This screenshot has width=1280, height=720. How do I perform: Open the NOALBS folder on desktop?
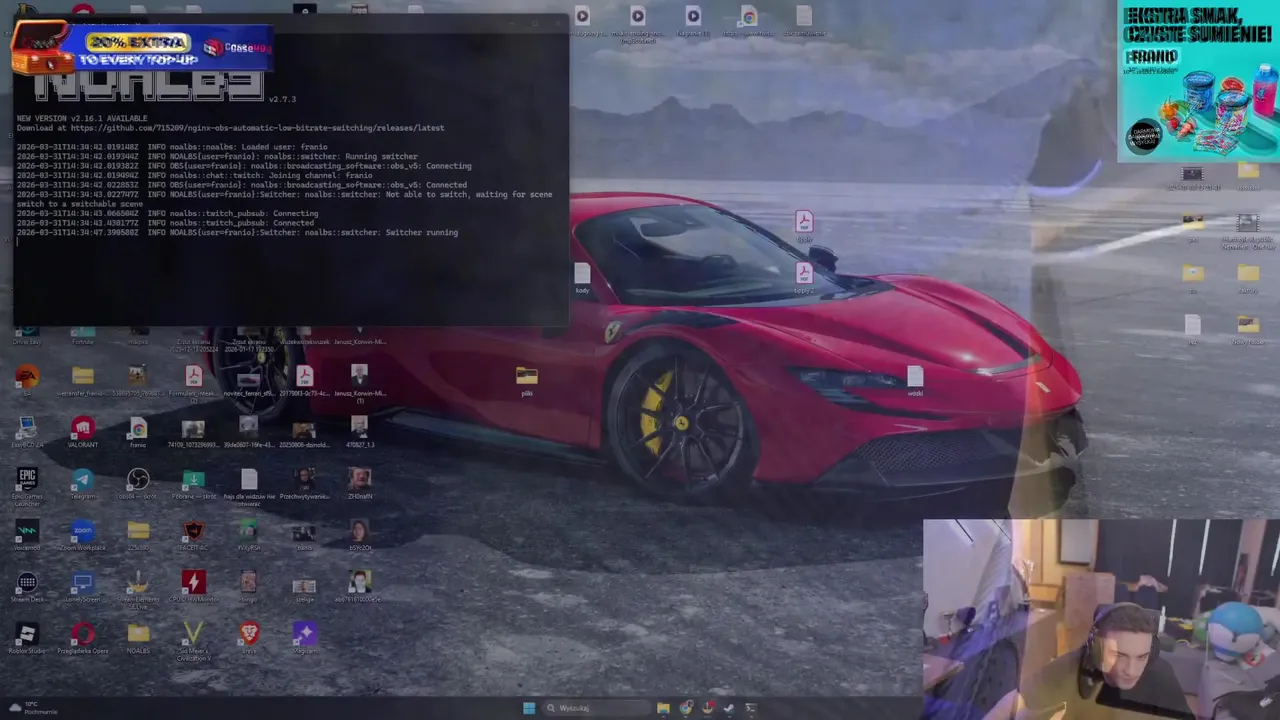coord(138,638)
